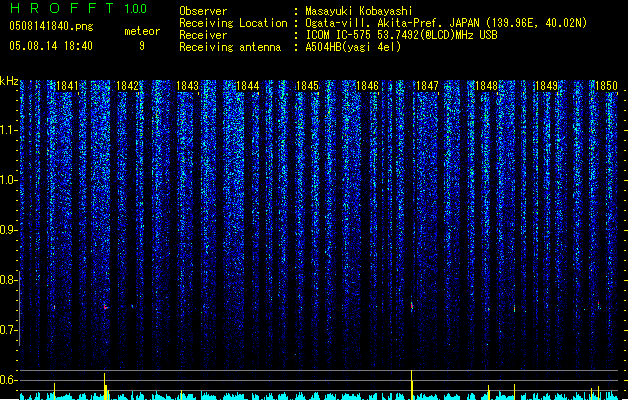Click the Receiving Location label

pos(233,23)
